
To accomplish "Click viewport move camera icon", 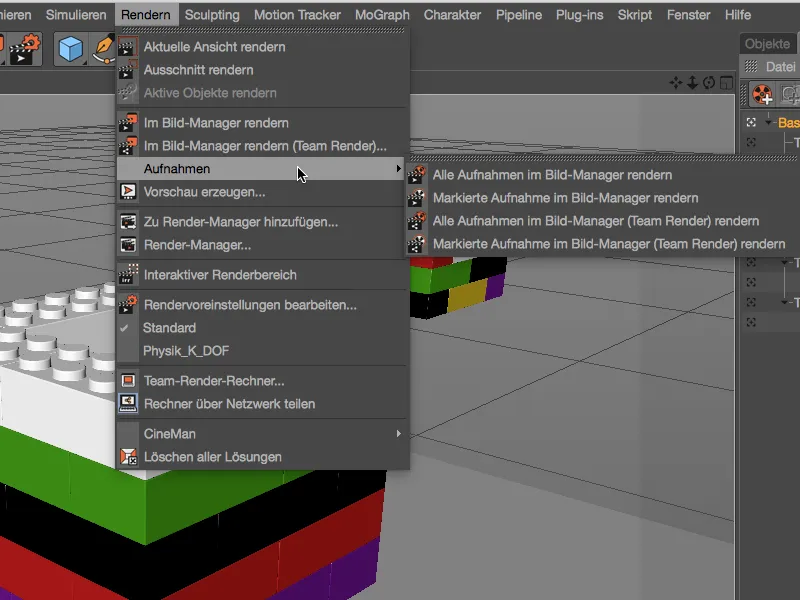I will 676,83.
